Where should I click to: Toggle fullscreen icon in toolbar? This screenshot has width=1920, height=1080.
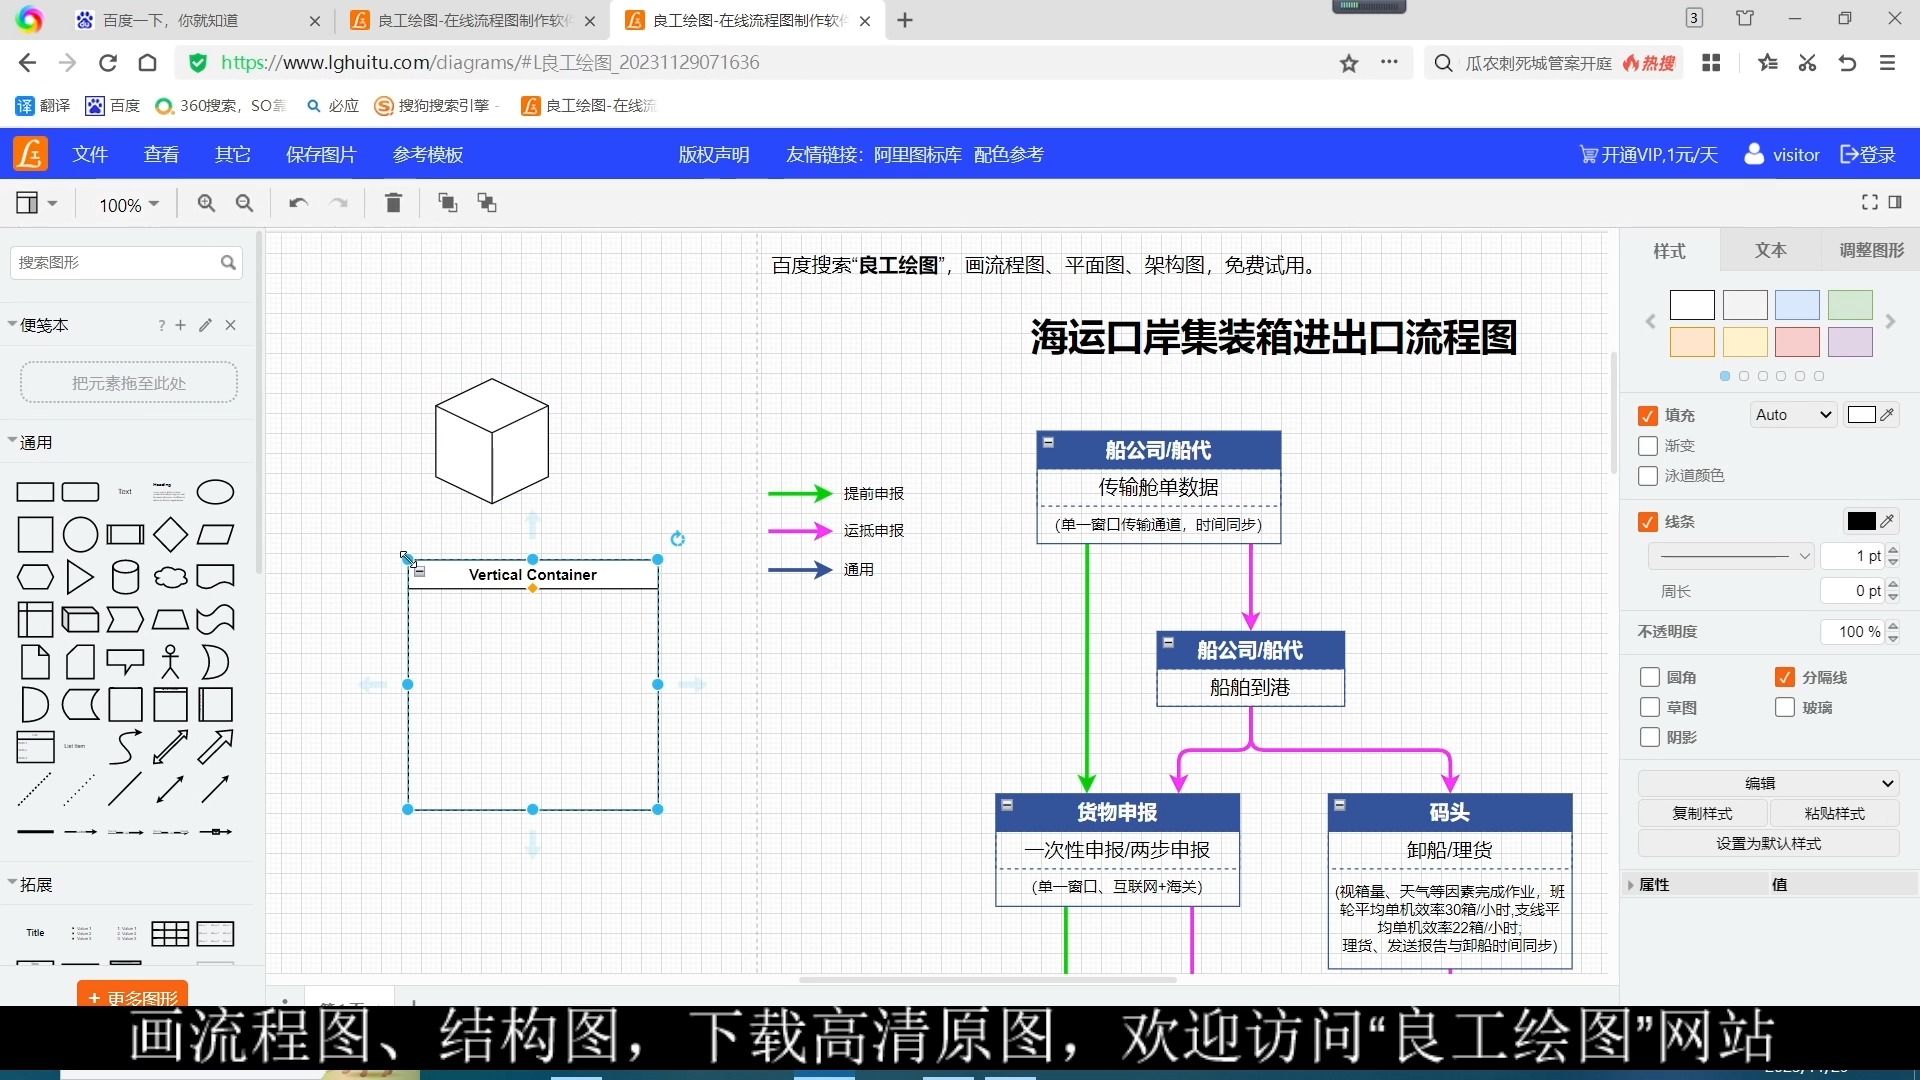pyautogui.click(x=1869, y=203)
